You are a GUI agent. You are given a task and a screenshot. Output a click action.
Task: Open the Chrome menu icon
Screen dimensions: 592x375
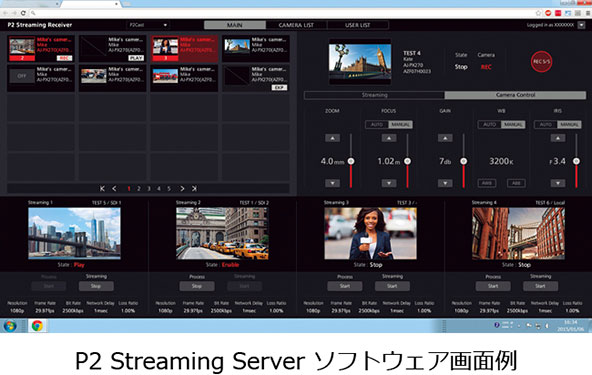coord(587,13)
